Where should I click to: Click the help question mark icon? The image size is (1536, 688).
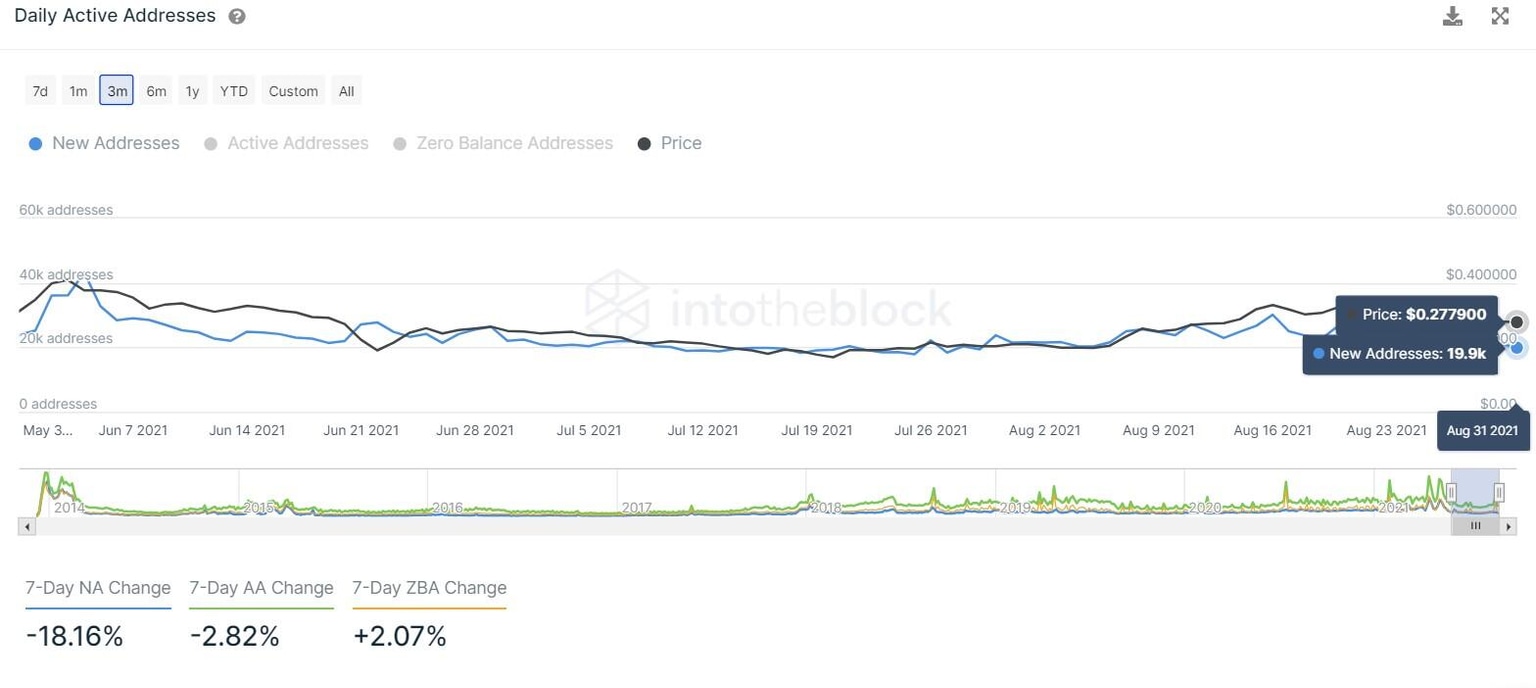pyautogui.click(x=237, y=17)
